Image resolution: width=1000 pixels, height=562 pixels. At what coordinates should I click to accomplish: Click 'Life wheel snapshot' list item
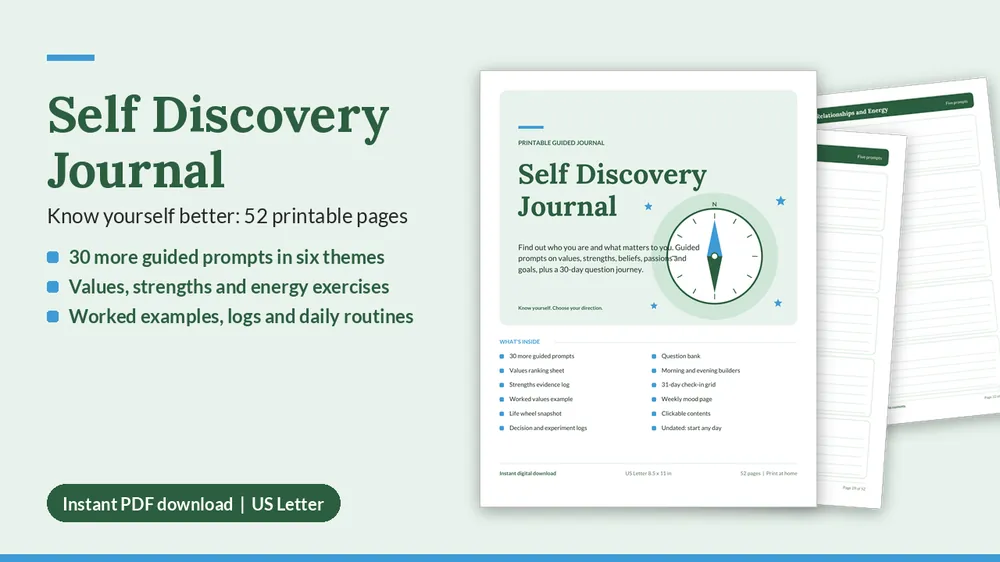(535, 413)
